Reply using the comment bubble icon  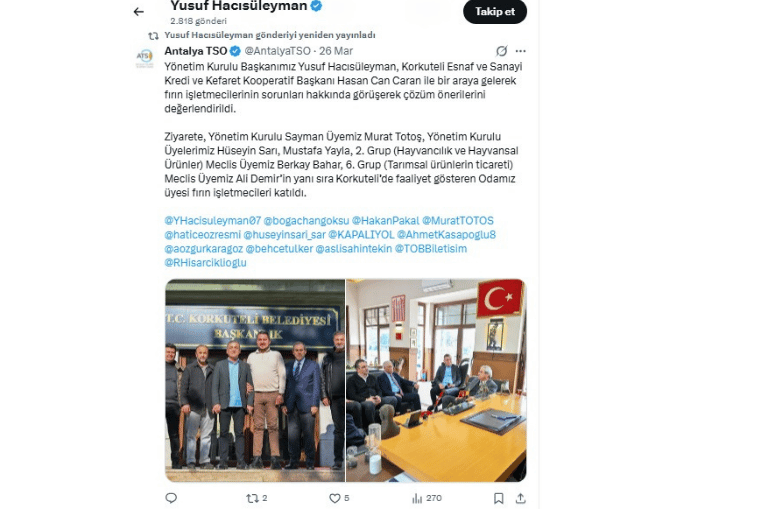tap(171, 498)
